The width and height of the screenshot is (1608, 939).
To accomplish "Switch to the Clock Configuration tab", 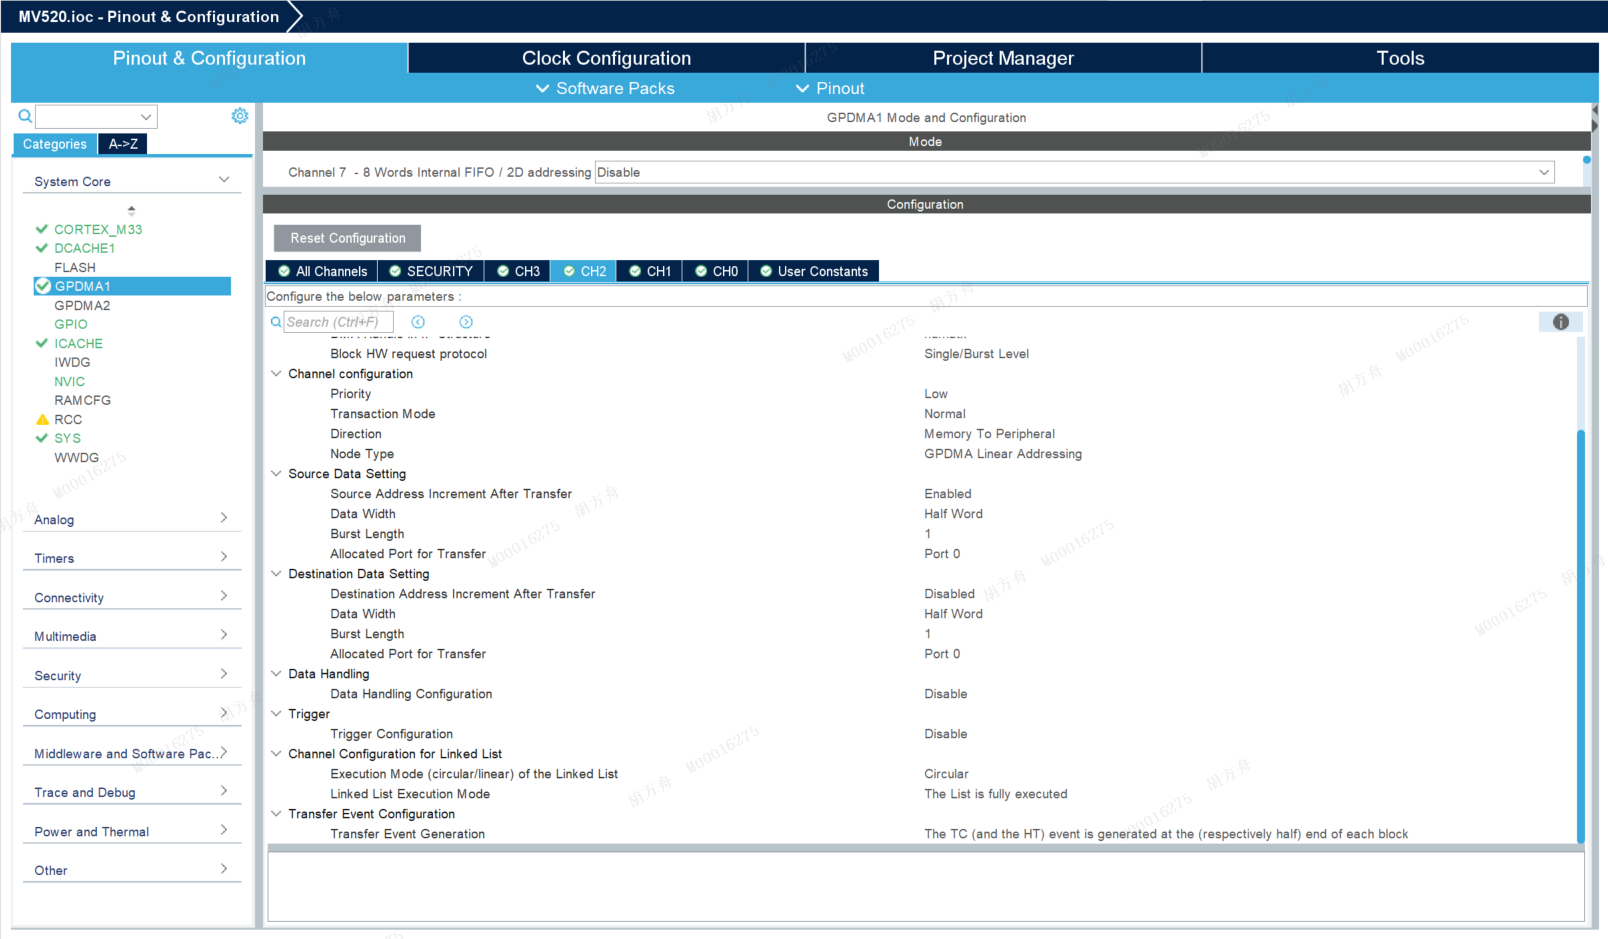I will click(606, 58).
